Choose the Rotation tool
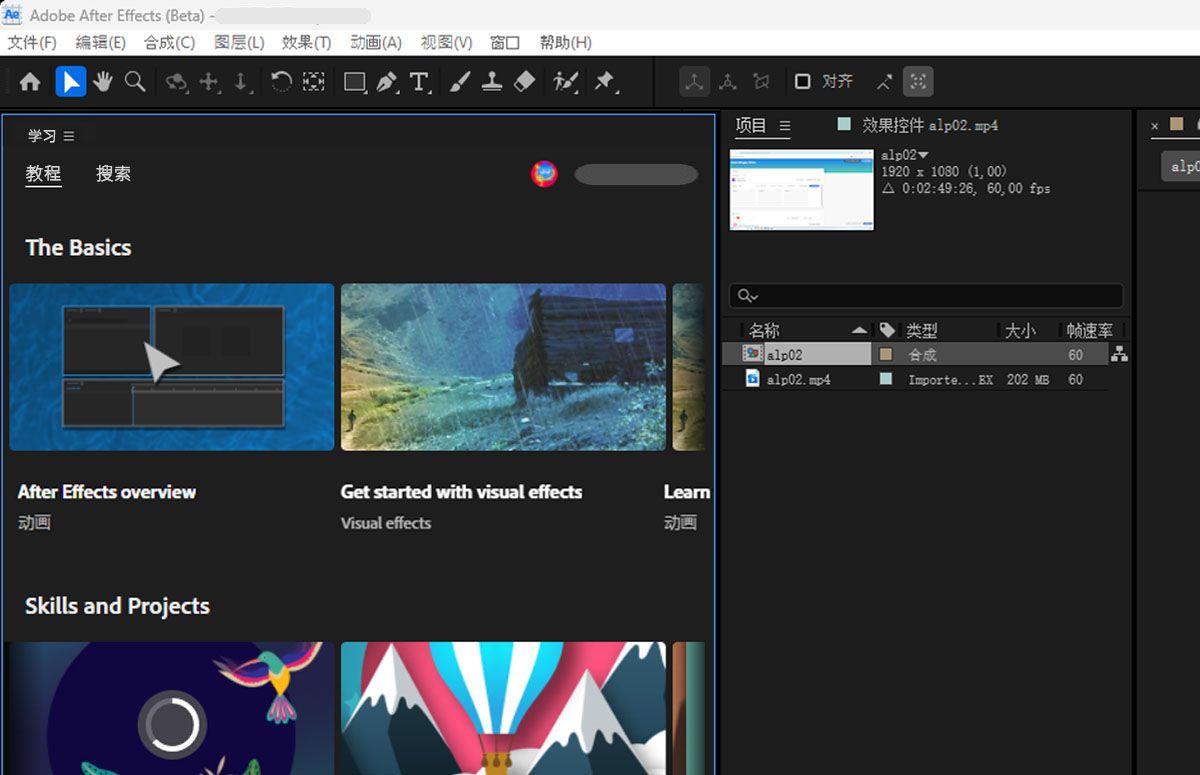 (281, 82)
